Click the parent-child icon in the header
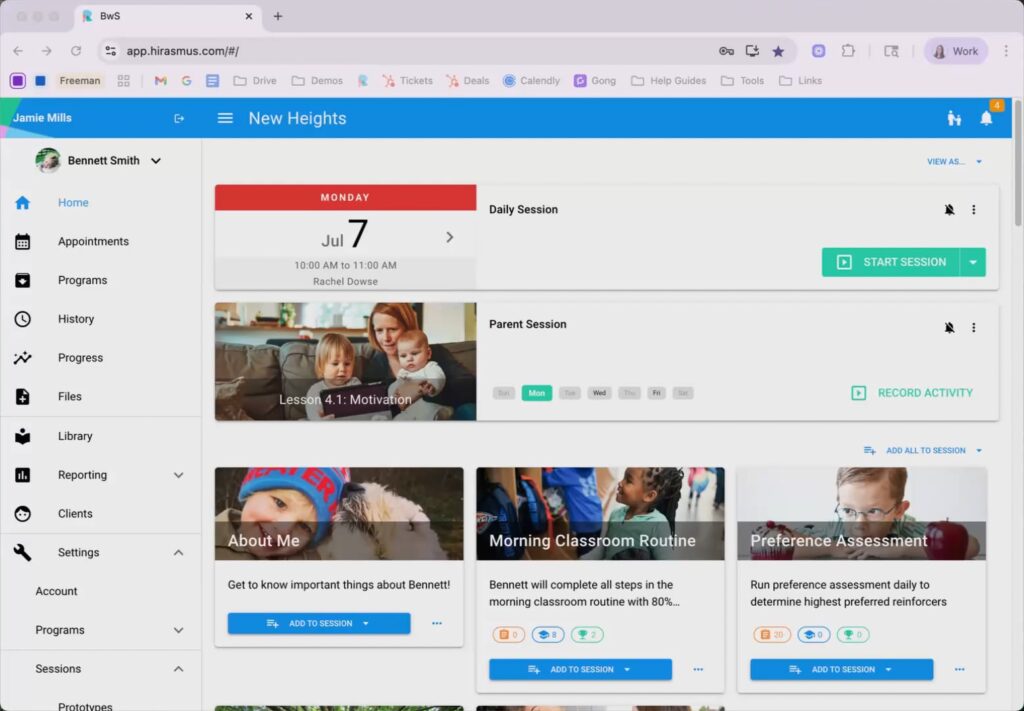 (x=953, y=119)
